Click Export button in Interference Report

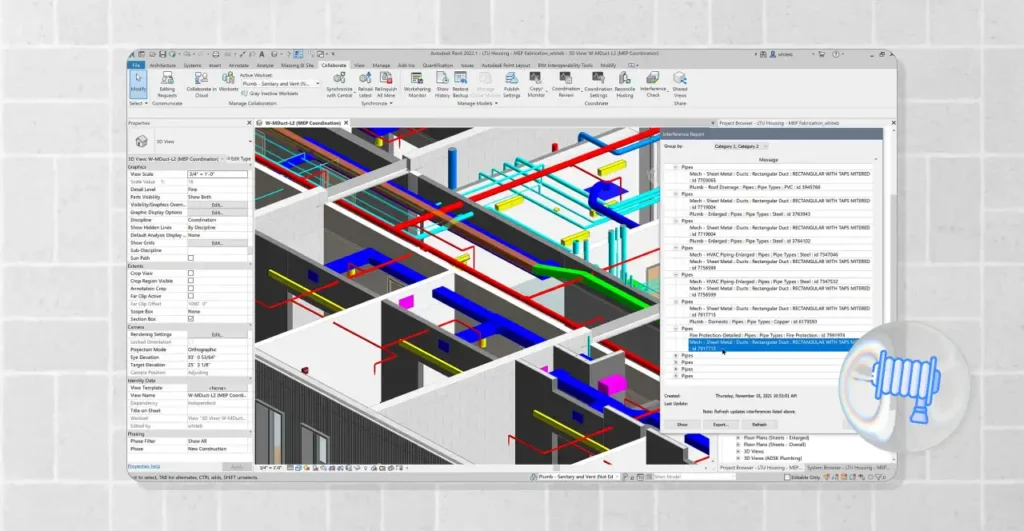click(x=720, y=425)
